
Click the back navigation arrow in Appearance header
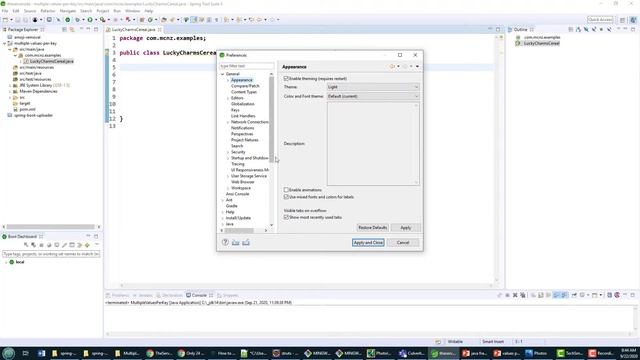pyautogui.click(x=392, y=66)
